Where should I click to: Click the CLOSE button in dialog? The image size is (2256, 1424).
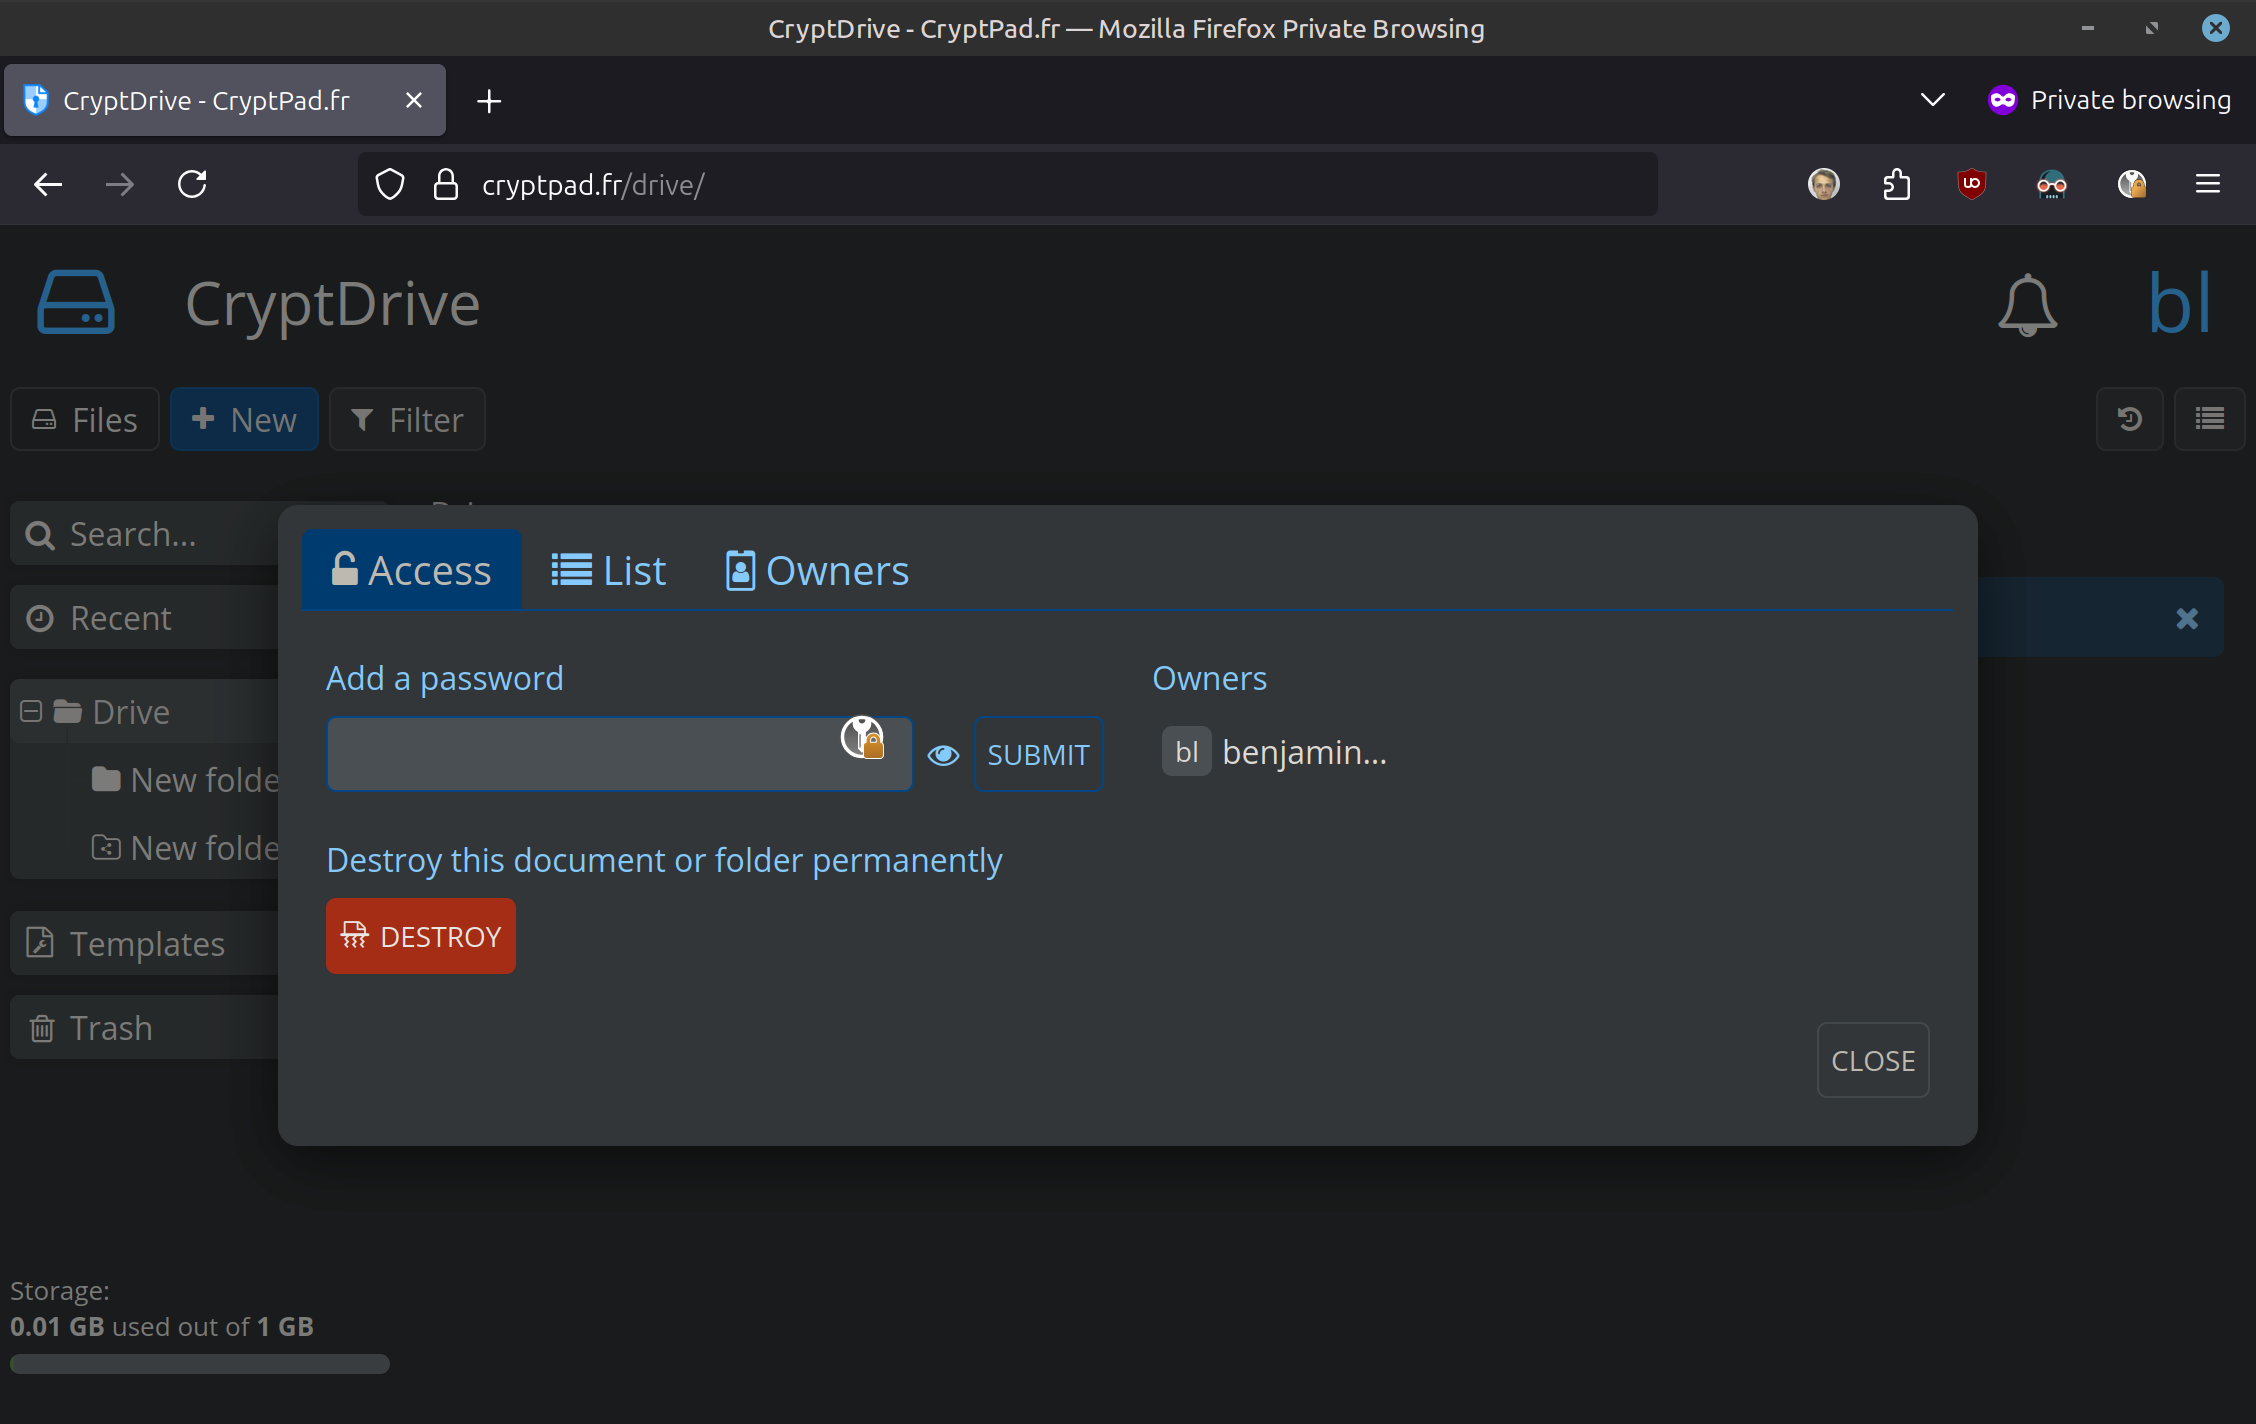point(1872,1060)
